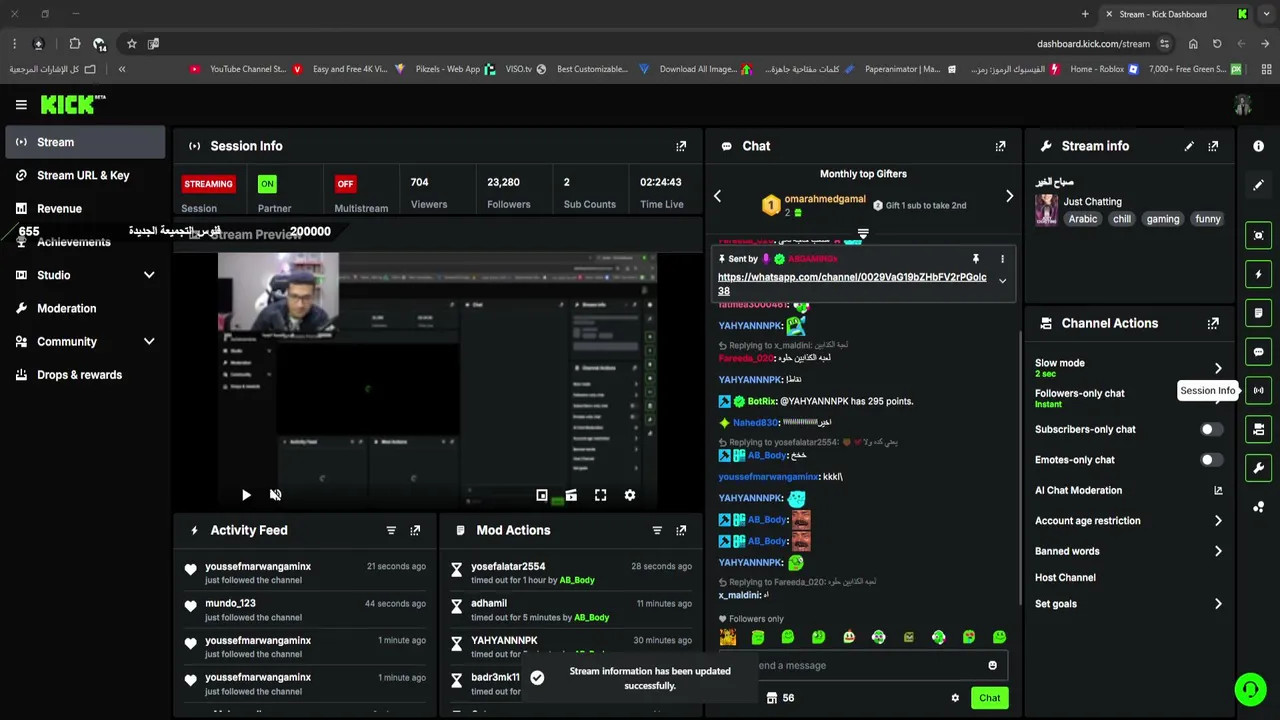
Task: Pop out the Mod Actions panel
Action: (681, 530)
